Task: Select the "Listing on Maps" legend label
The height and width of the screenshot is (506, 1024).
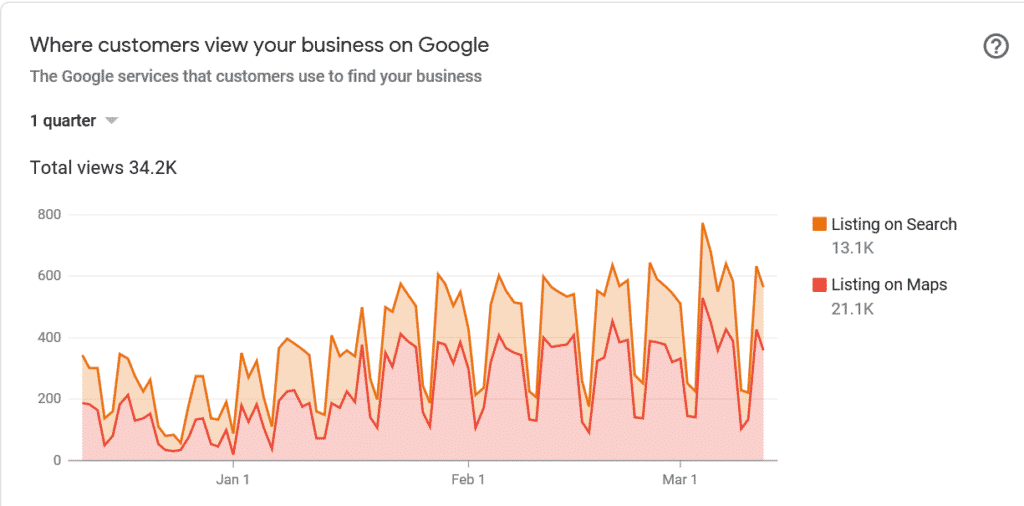Action: click(x=889, y=285)
